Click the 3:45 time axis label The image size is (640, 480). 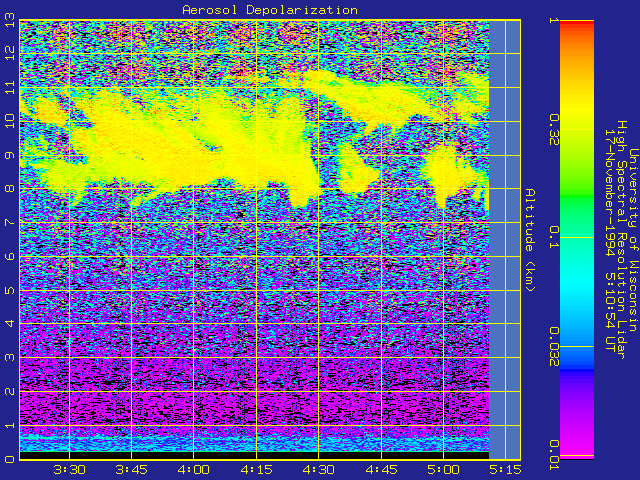(131, 470)
